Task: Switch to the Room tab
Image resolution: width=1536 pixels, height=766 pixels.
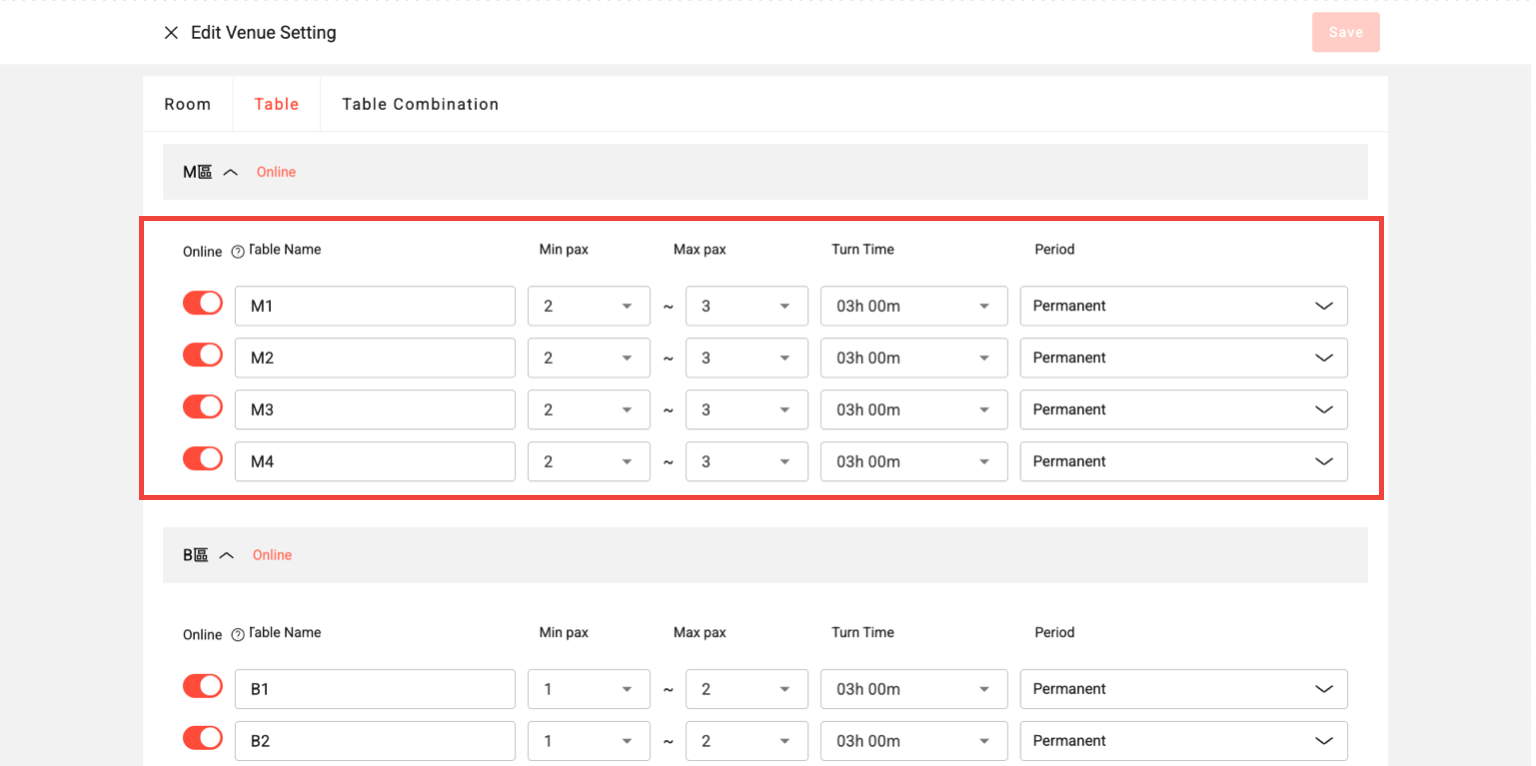Action: 188,104
